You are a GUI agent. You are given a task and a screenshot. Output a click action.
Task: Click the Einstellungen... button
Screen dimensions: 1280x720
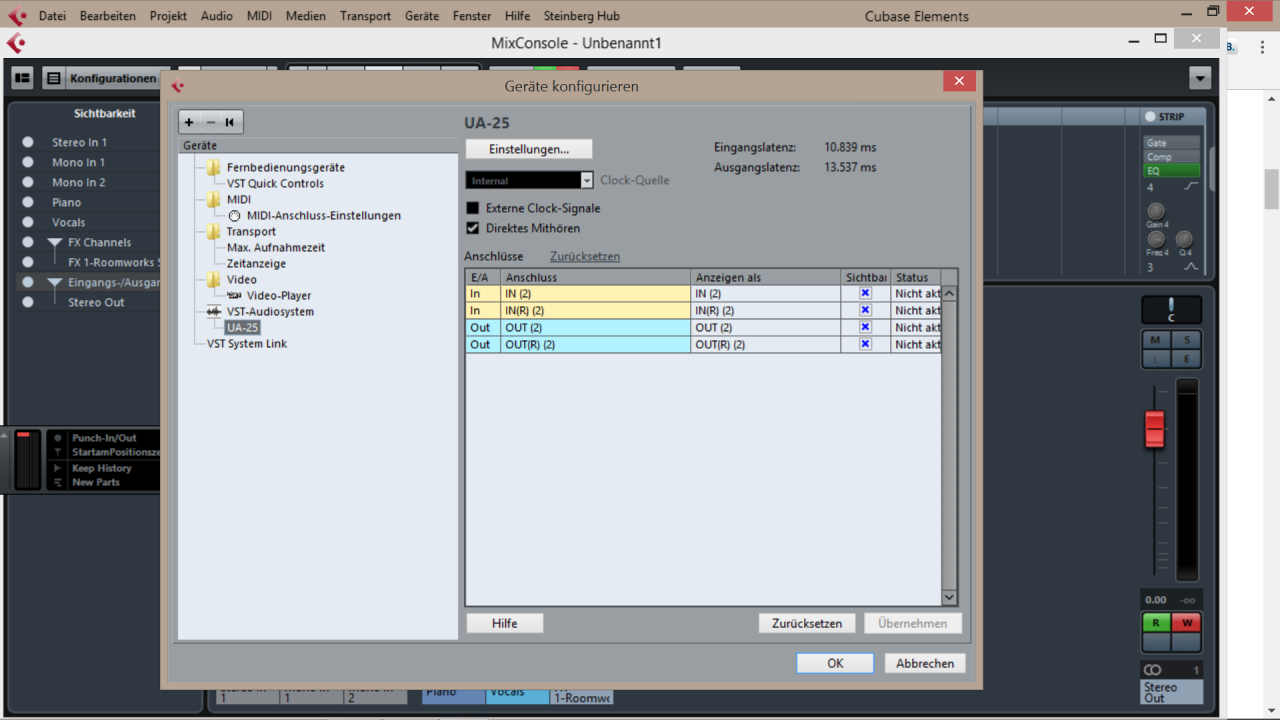pos(529,149)
